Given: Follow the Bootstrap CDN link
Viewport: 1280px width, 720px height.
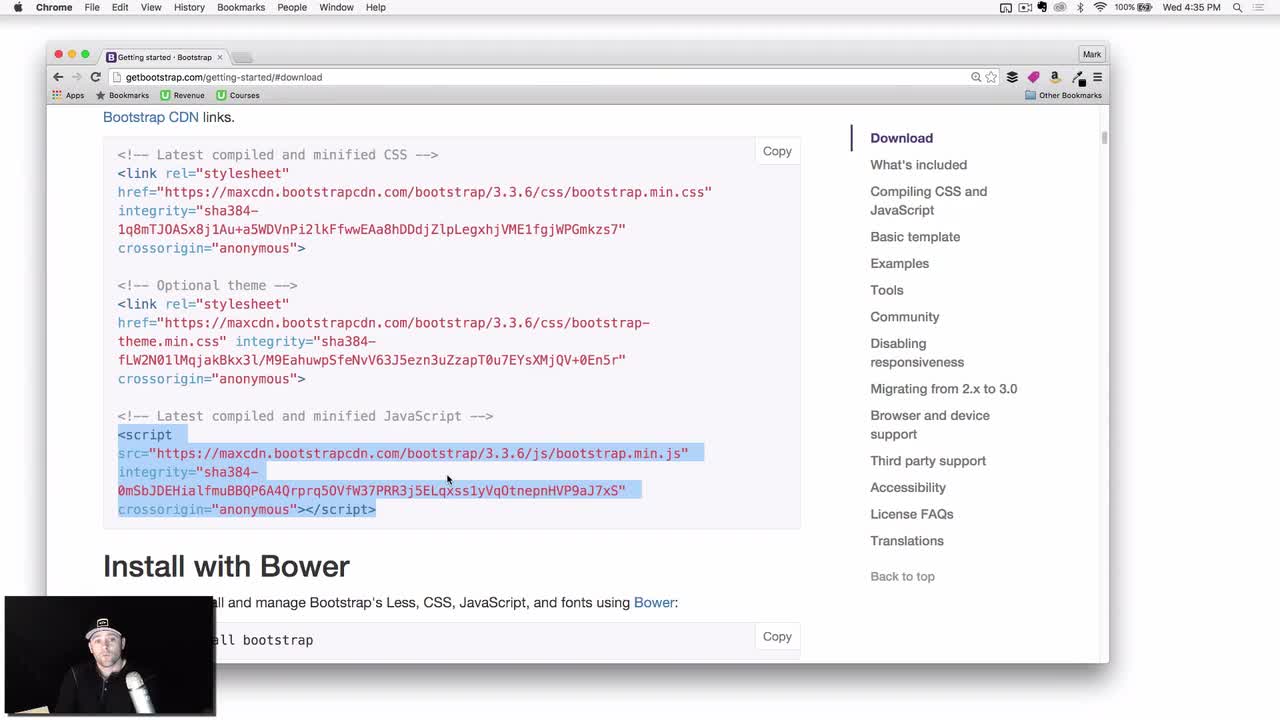Looking at the screenshot, I should pos(151,117).
